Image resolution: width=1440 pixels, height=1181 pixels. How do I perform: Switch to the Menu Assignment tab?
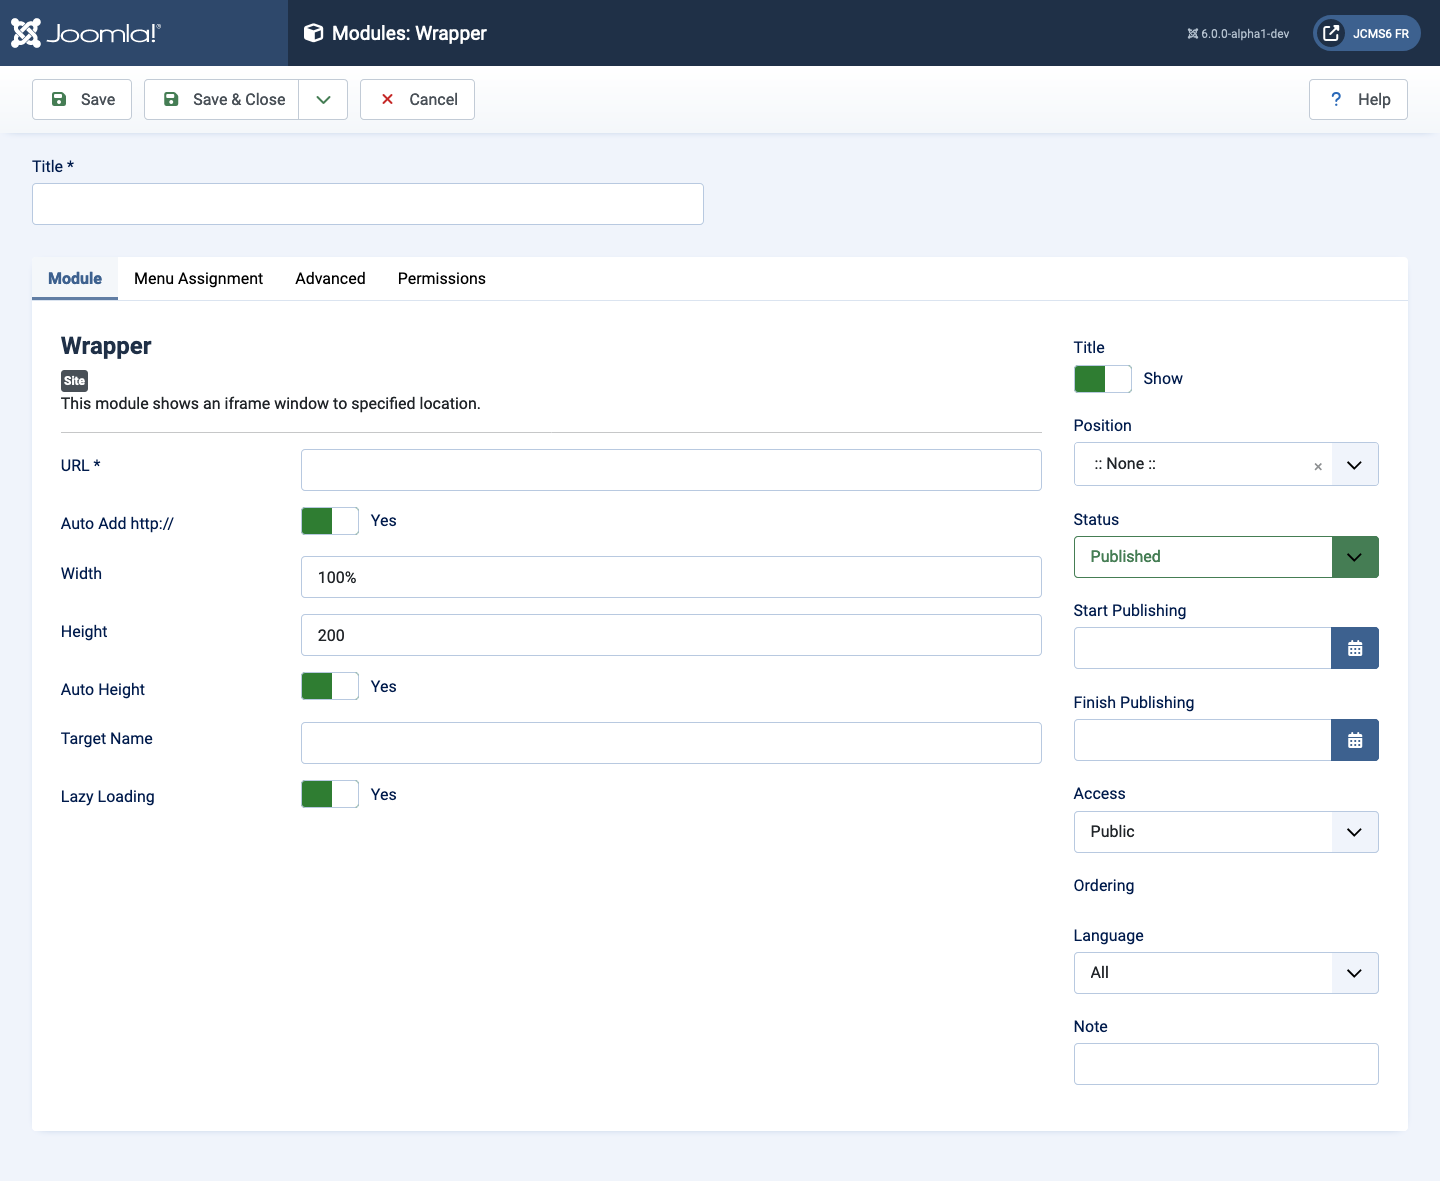tap(198, 278)
